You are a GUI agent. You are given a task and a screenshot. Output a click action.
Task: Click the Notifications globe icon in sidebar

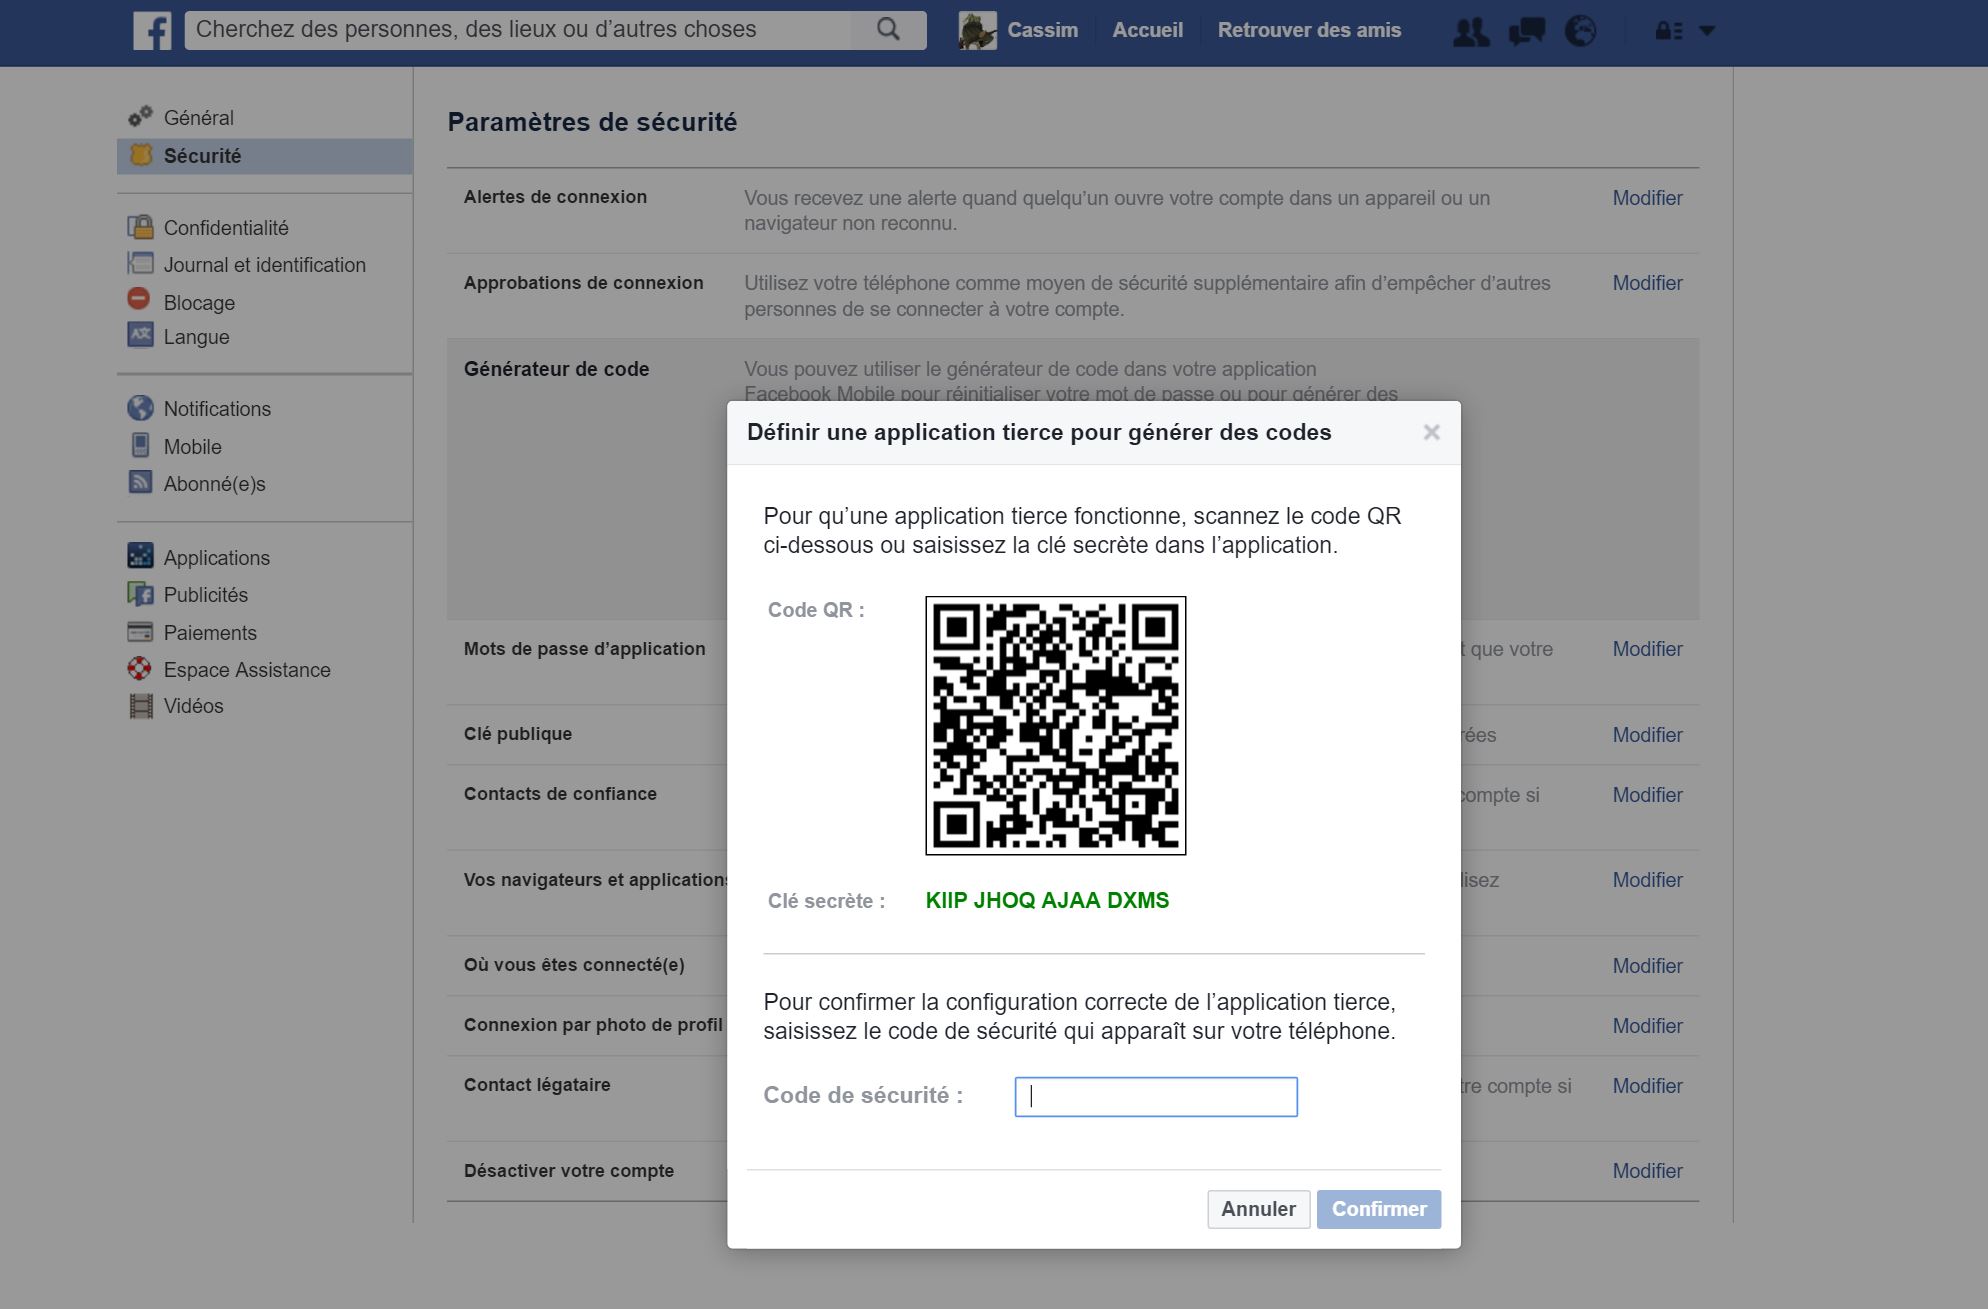pyautogui.click(x=141, y=408)
